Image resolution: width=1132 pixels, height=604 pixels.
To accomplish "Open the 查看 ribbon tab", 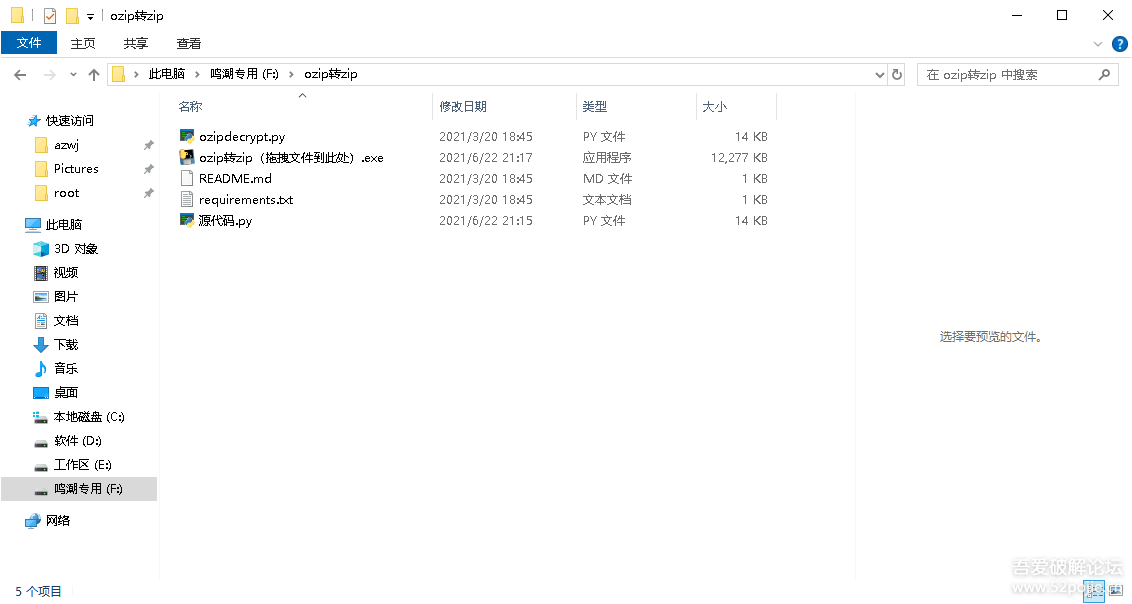I will coord(189,43).
